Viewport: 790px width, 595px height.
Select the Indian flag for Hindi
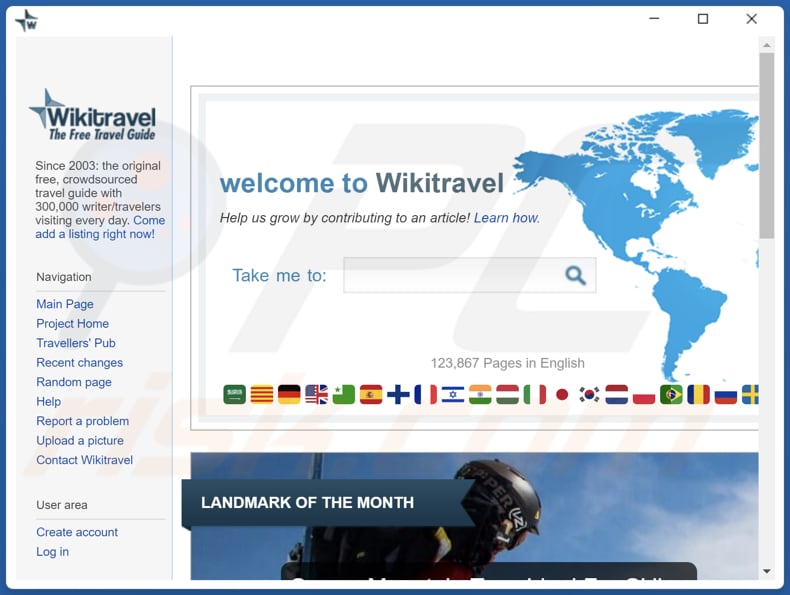(x=480, y=394)
